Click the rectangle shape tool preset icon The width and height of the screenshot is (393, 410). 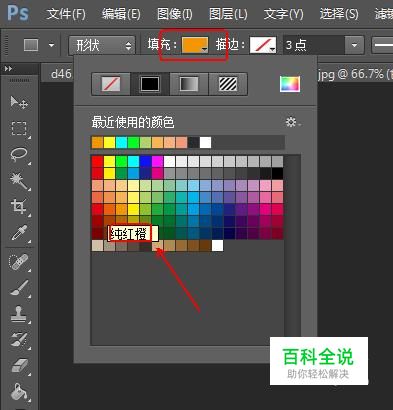pyautogui.click(x=31, y=45)
